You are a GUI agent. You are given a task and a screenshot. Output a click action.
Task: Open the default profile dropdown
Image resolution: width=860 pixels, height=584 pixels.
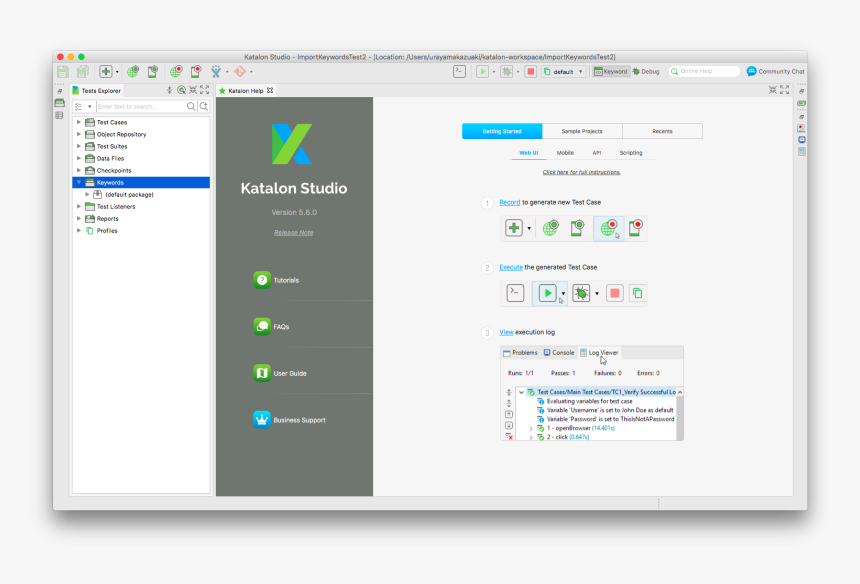click(x=564, y=72)
